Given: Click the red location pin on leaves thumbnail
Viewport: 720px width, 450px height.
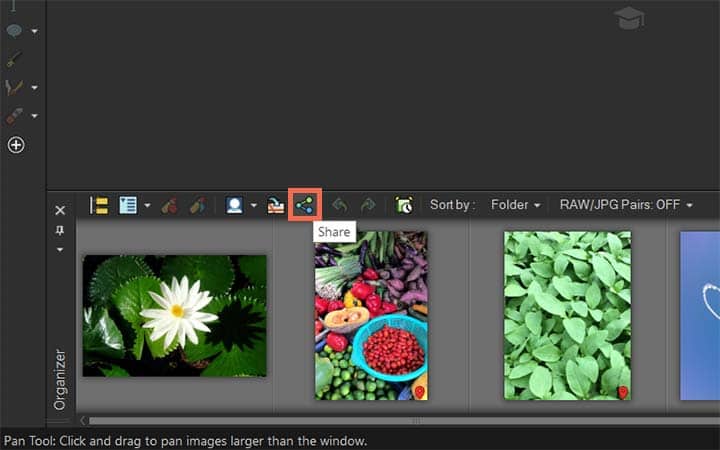Looking at the screenshot, I should tap(623, 392).
